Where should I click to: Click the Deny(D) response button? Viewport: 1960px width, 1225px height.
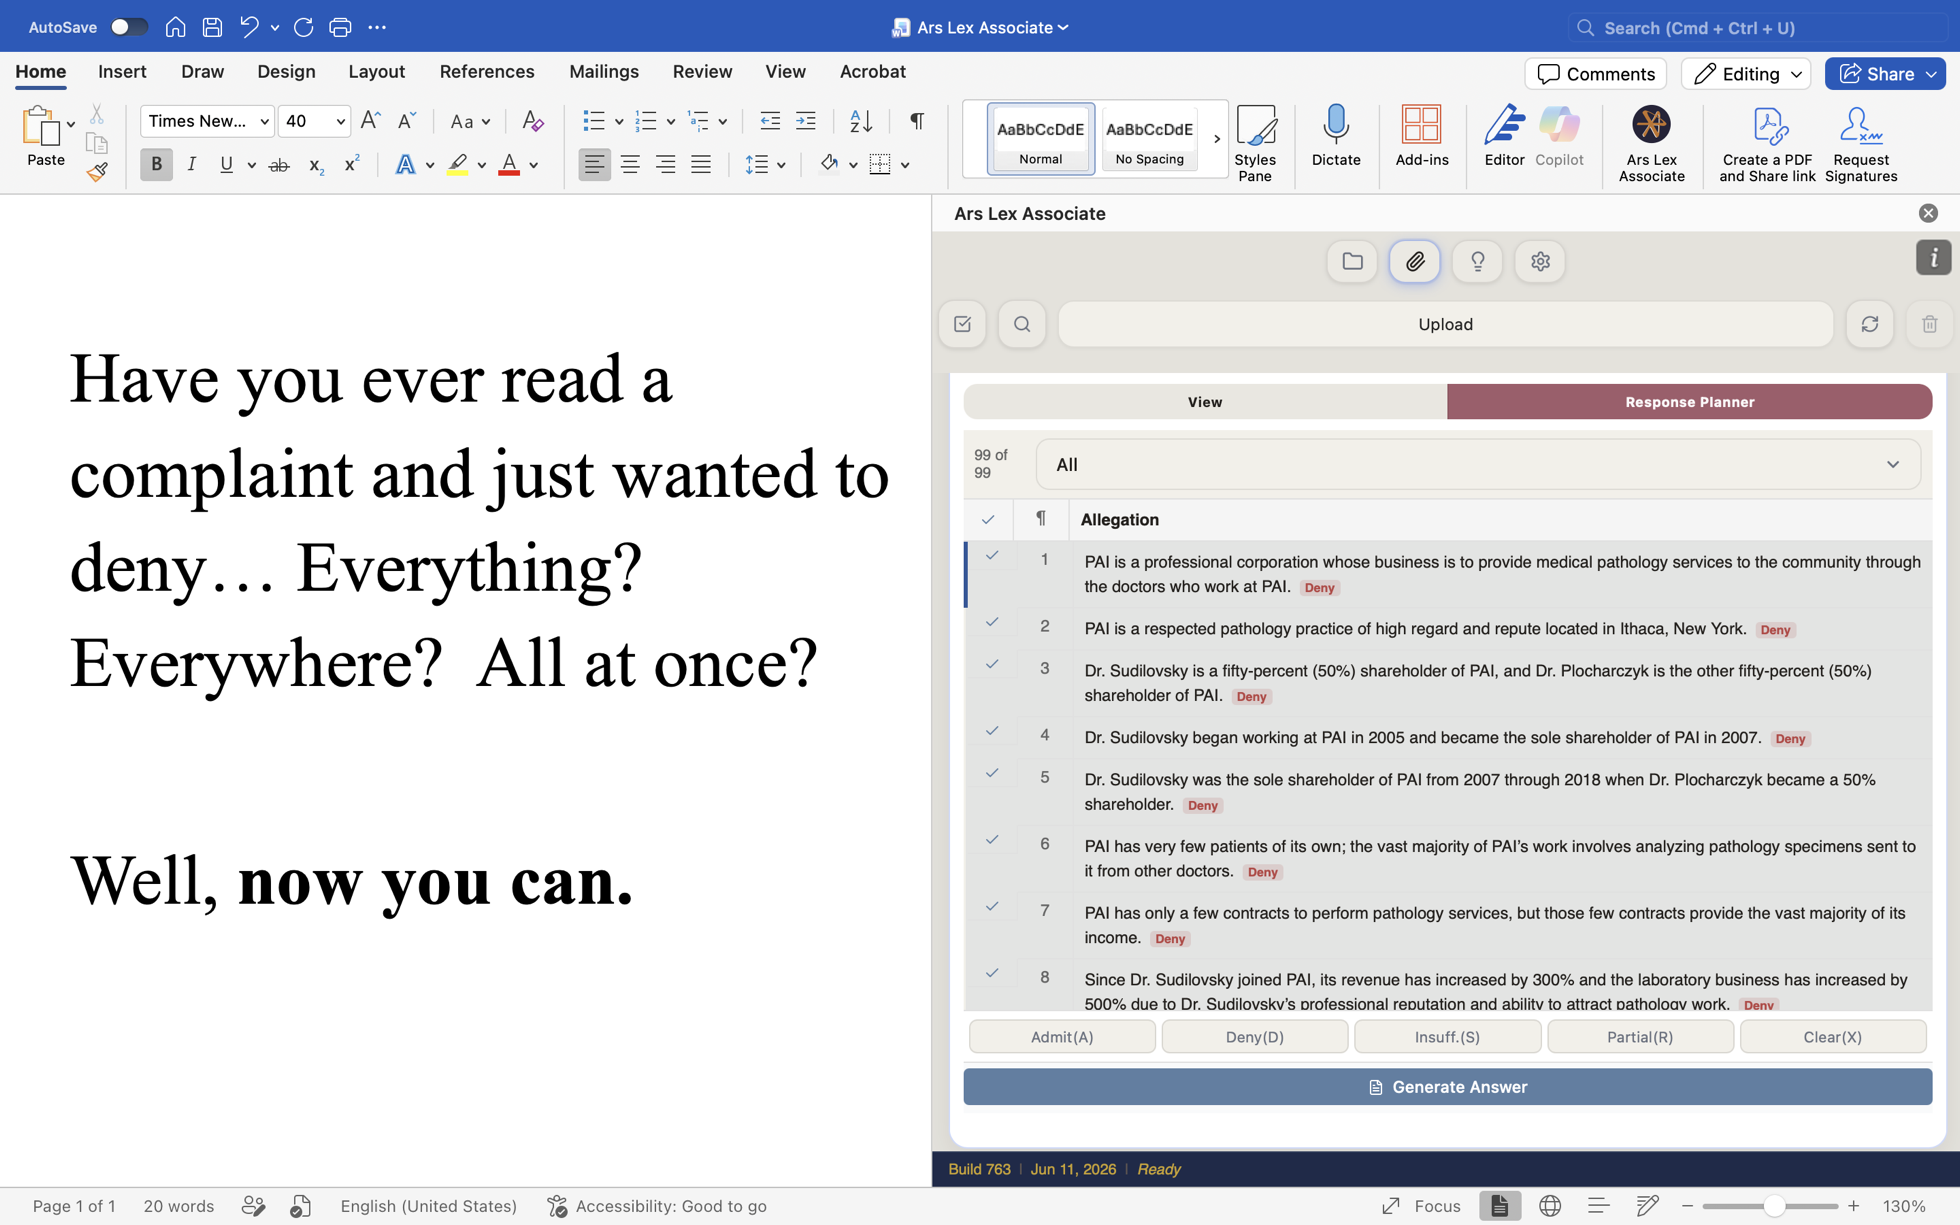coord(1254,1037)
